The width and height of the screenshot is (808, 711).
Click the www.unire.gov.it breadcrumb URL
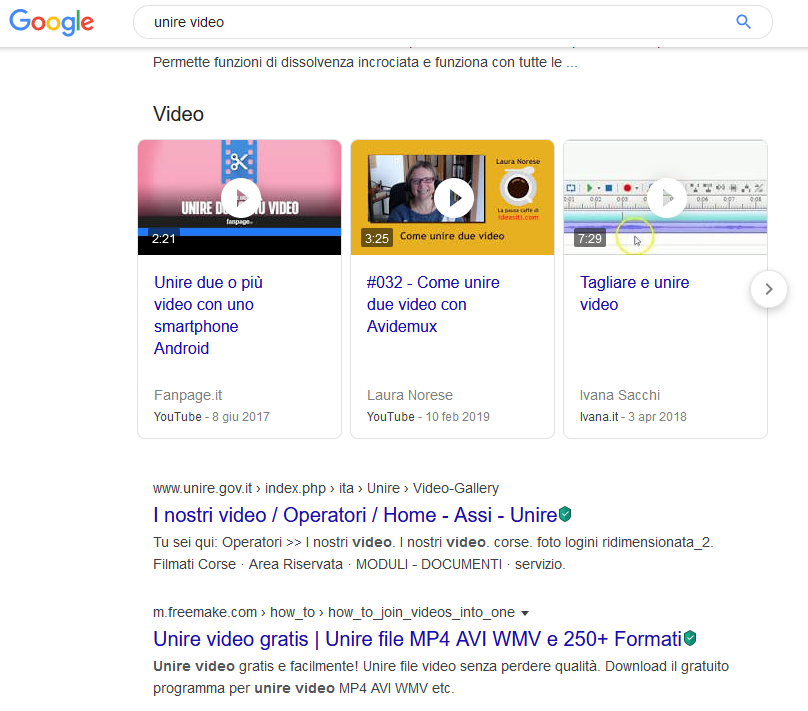tap(326, 488)
